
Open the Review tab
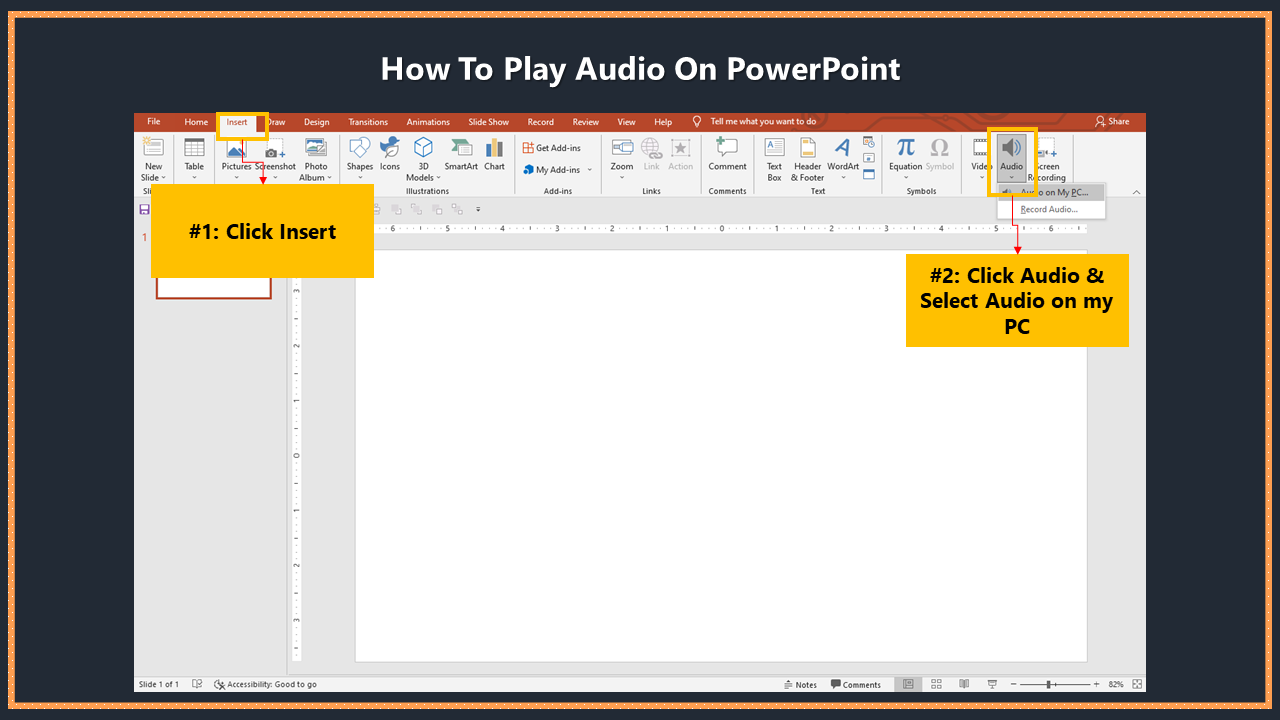(586, 122)
